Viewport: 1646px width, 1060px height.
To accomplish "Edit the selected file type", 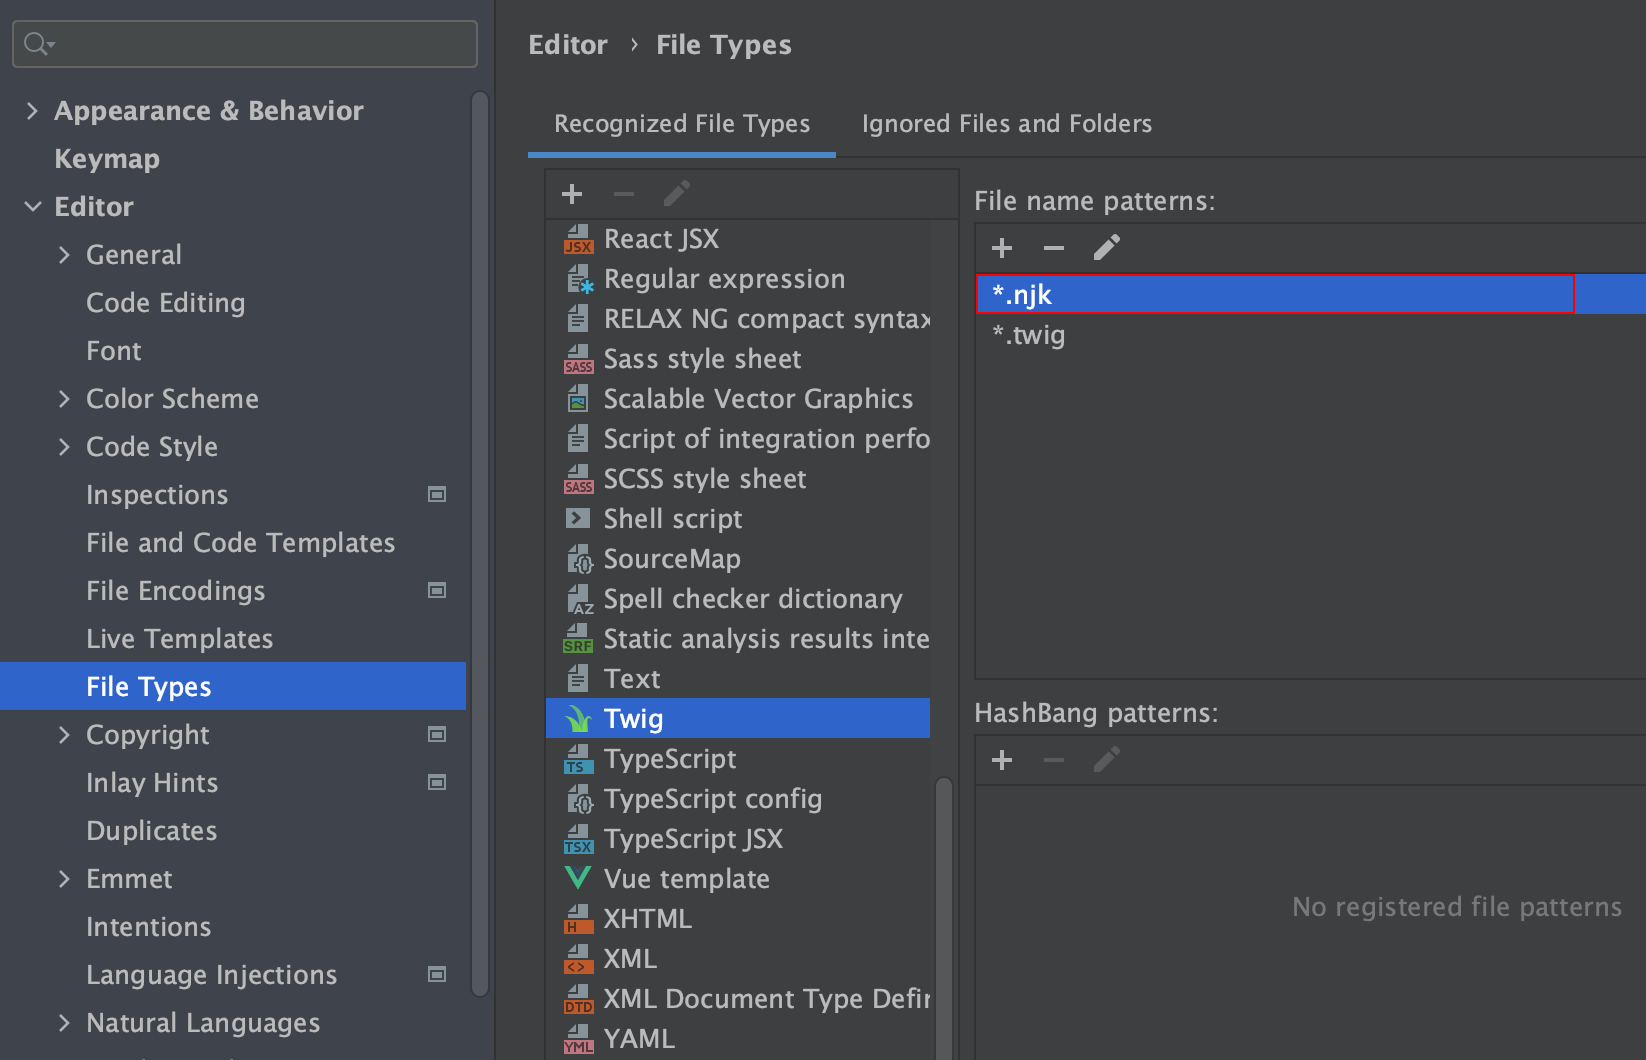I will coord(677,193).
